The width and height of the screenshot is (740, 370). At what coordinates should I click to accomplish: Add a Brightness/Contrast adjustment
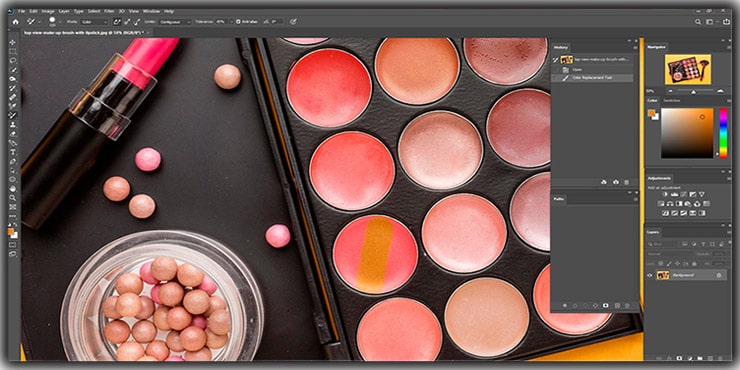[x=665, y=194]
